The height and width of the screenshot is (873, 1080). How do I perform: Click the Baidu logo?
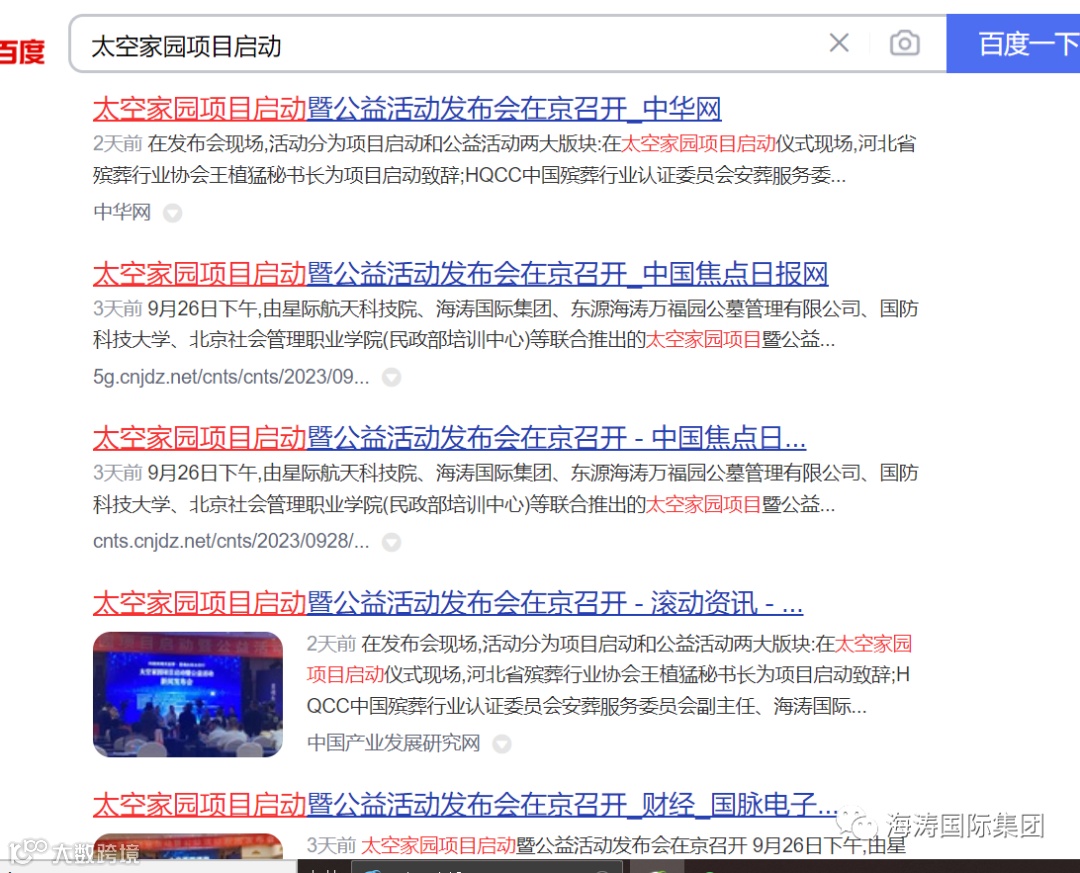(22, 52)
